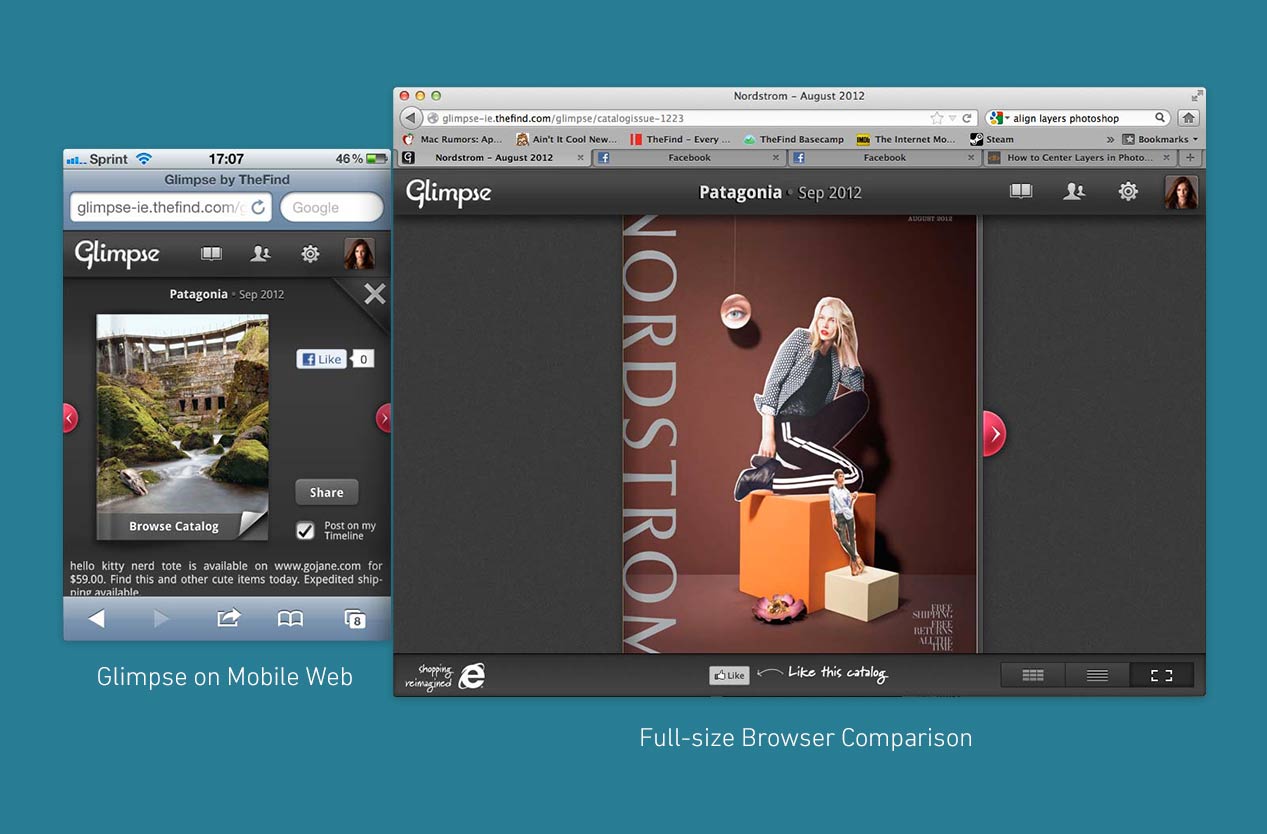Open the Bookmarks dropdown menu

click(x=1160, y=140)
